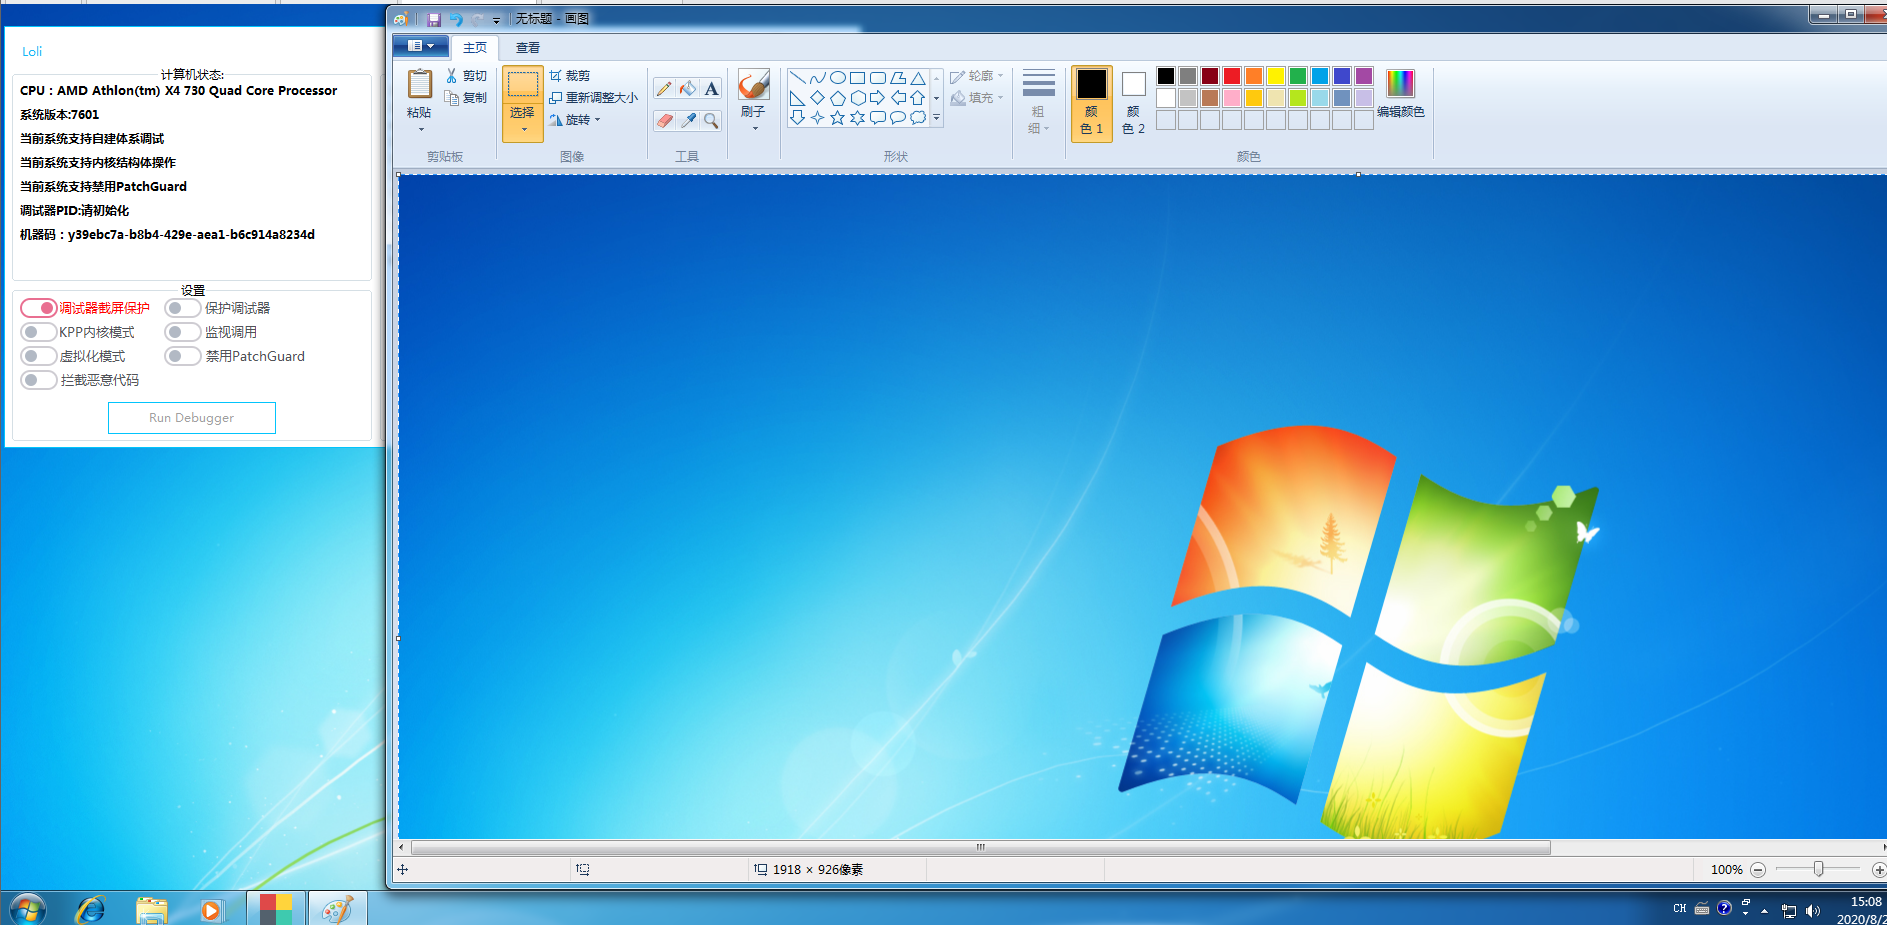Click the 机器码 machine code text
The width and height of the screenshot is (1887, 925).
tap(167, 234)
